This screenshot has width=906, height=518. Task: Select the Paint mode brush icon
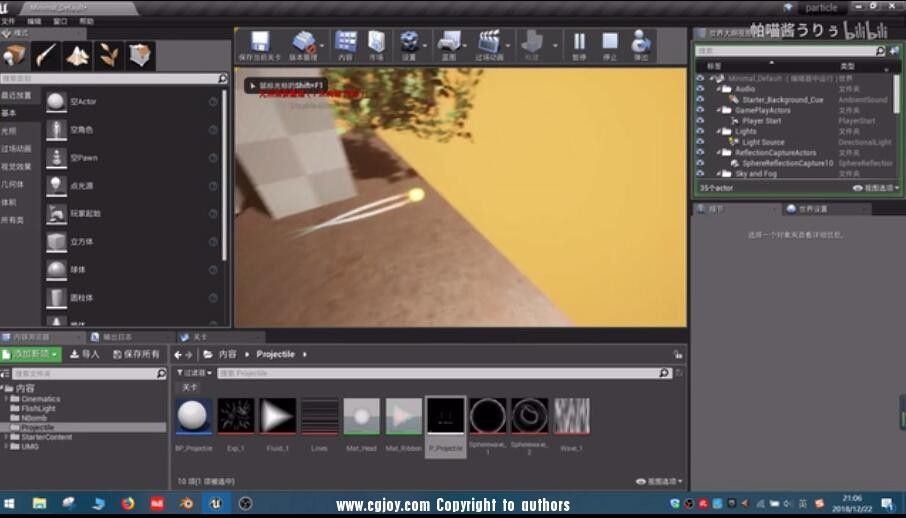point(46,56)
